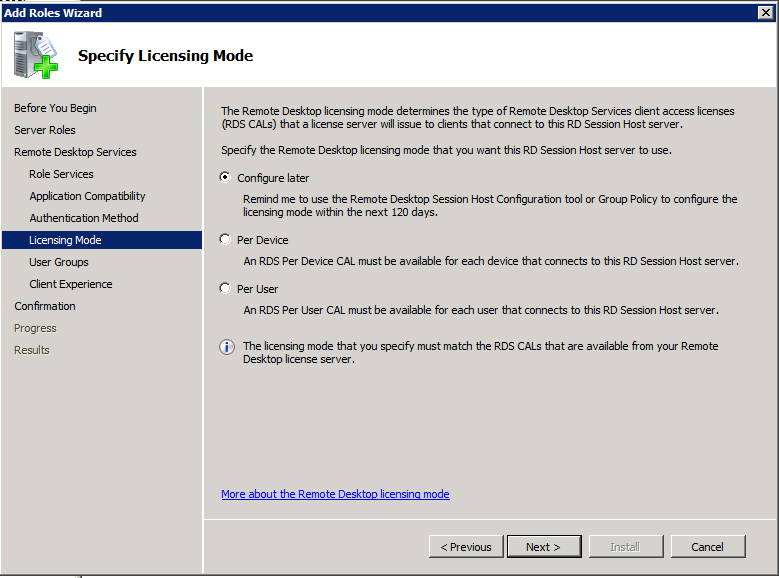Image resolution: width=779 pixels, height=578 pixels.
Task: Click the 120 days reminder description
Action: point(490,205)
